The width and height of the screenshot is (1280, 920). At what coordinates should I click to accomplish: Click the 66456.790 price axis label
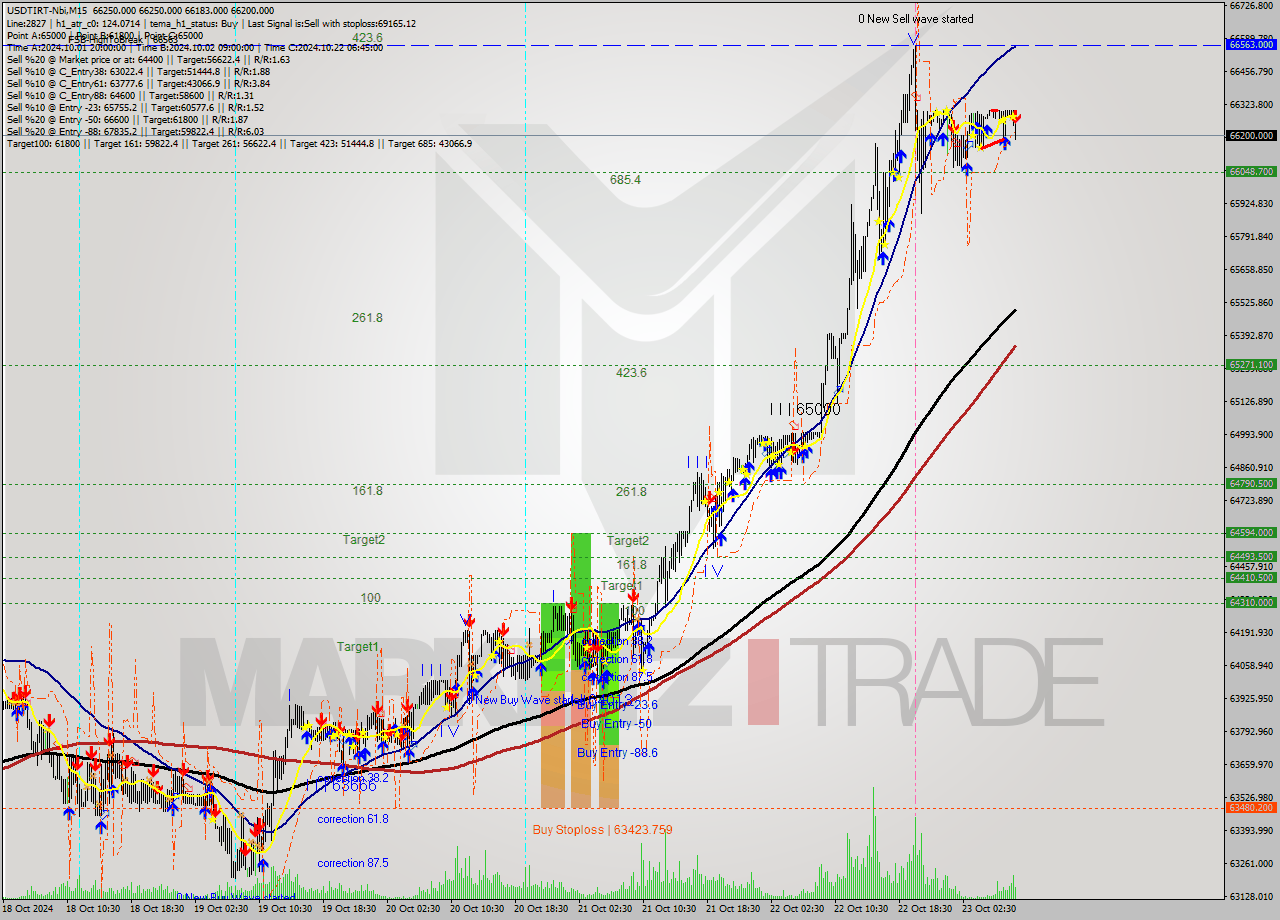click(x=1251, y=71)
